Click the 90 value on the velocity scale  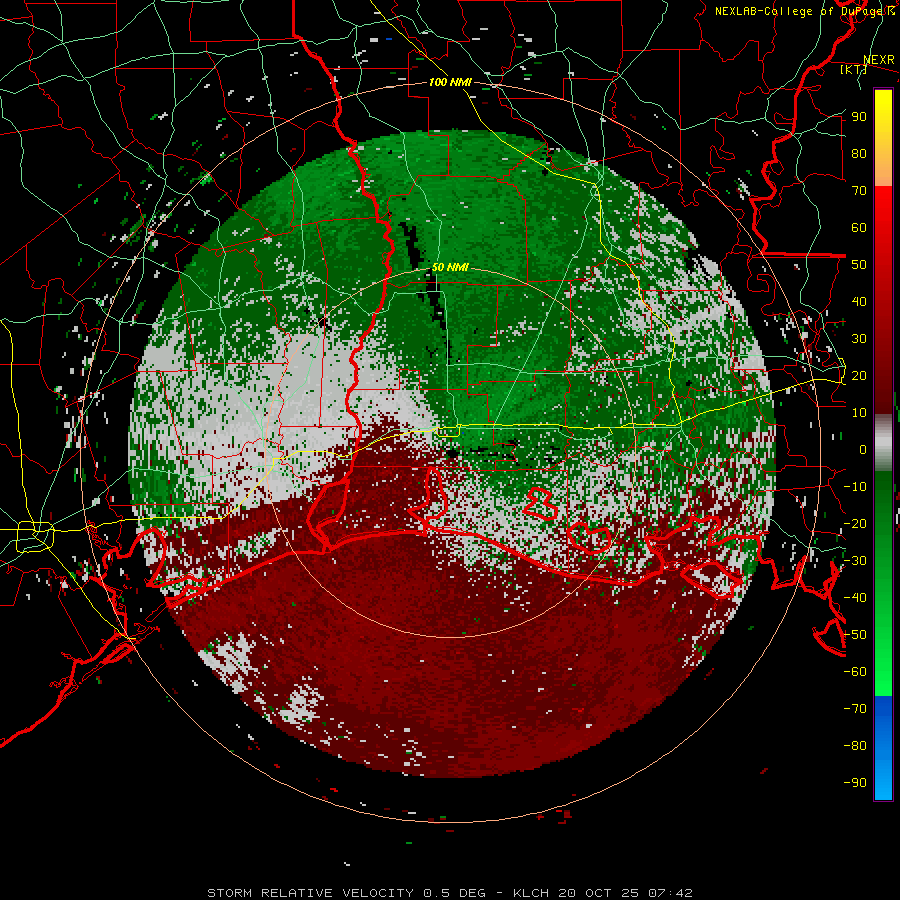859,117
